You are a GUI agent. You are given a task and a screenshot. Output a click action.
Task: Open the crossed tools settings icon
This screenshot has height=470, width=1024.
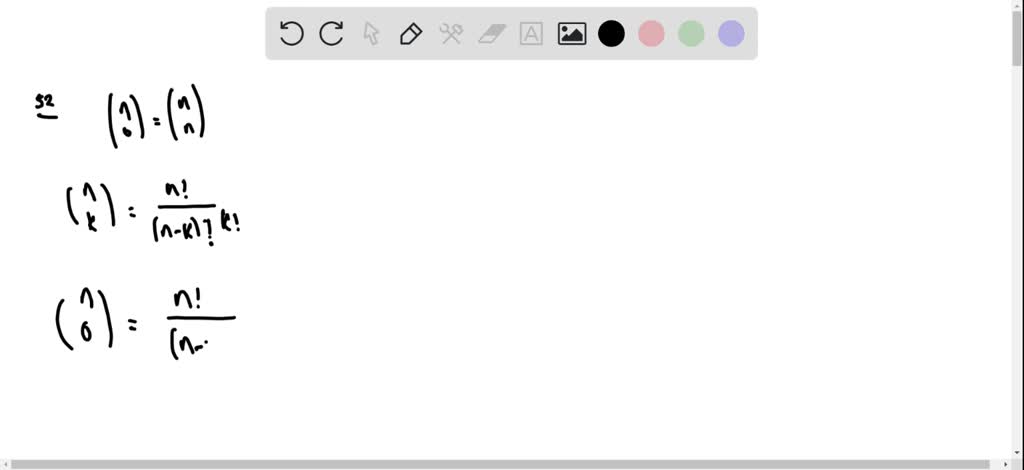click(451, 33)
